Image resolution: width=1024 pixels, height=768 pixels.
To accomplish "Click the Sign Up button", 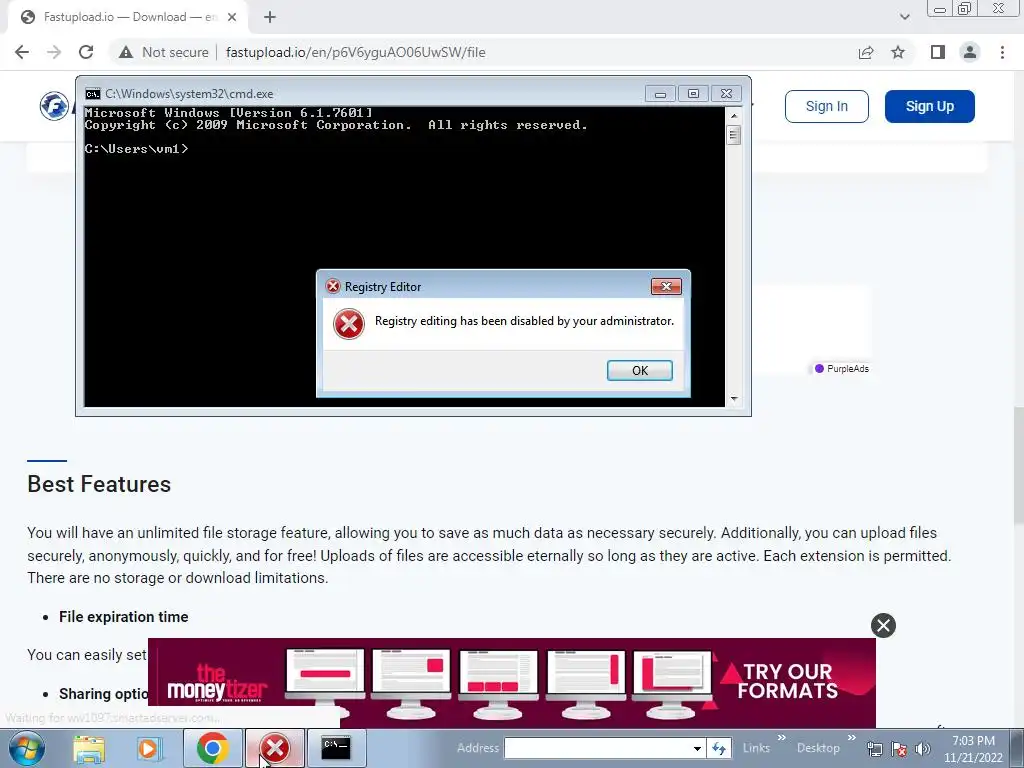I will [930, 106].
